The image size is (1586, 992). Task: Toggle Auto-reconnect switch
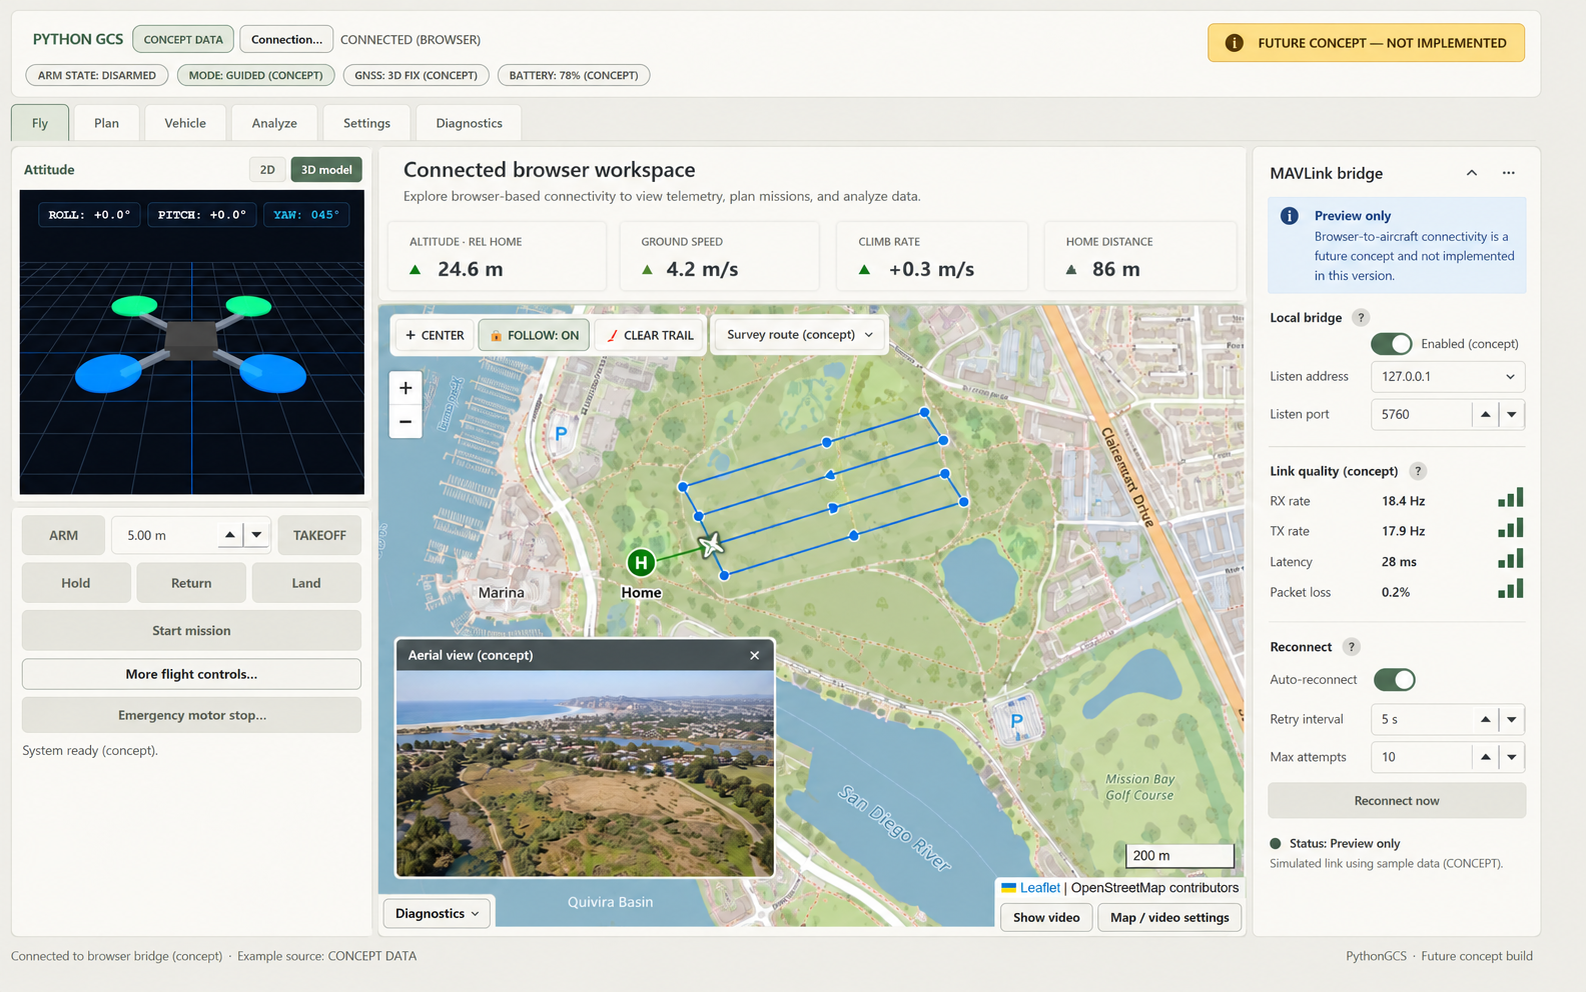coord(1394,680)
